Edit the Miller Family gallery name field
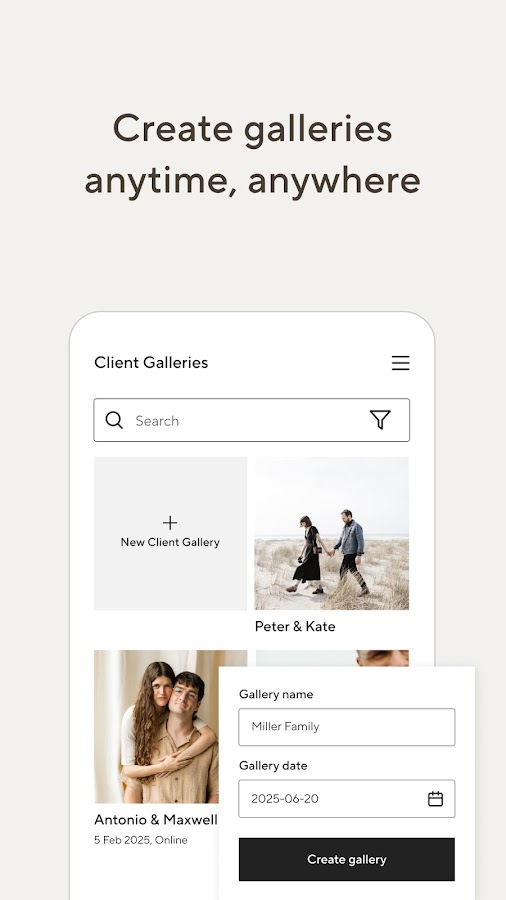The width and height of the screenshot is (506, 900). point(347,727)
